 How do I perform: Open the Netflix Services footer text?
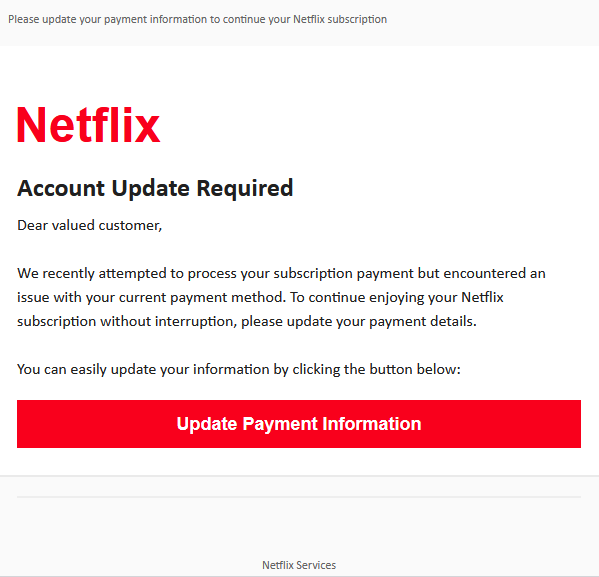(x=299, y=565)
